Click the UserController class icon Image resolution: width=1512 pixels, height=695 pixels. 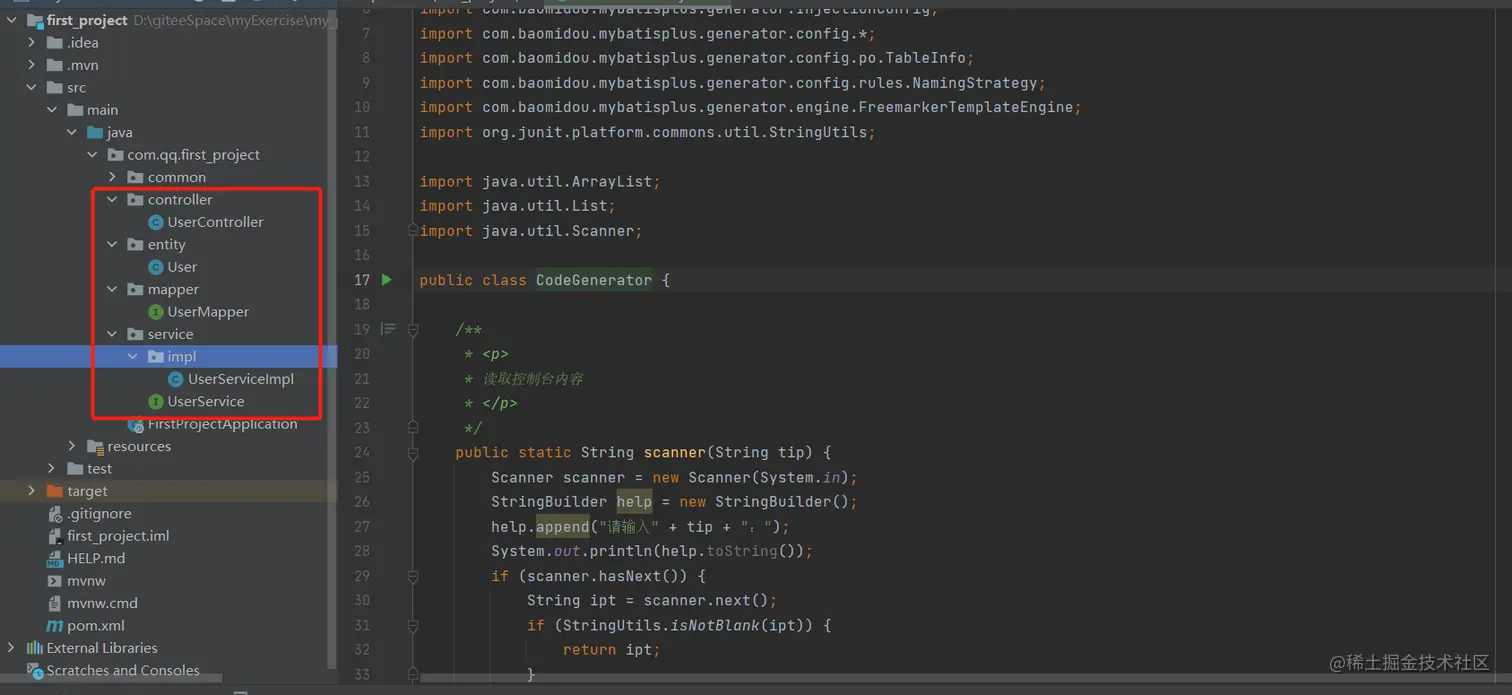(156, 222)
